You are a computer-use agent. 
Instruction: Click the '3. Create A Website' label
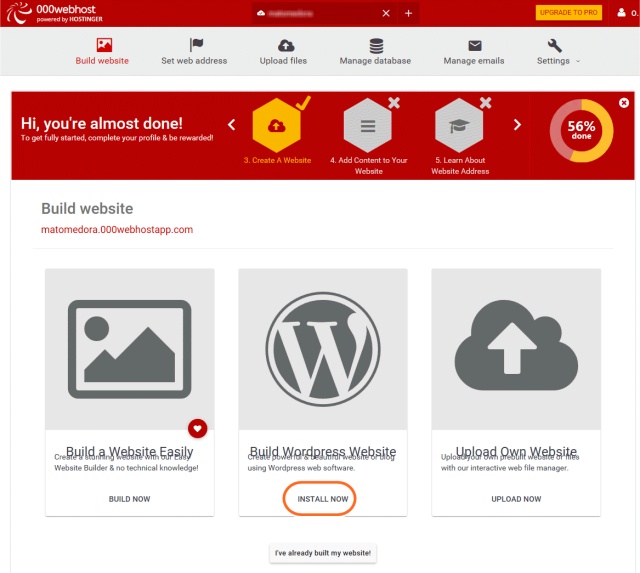point(278,160)
